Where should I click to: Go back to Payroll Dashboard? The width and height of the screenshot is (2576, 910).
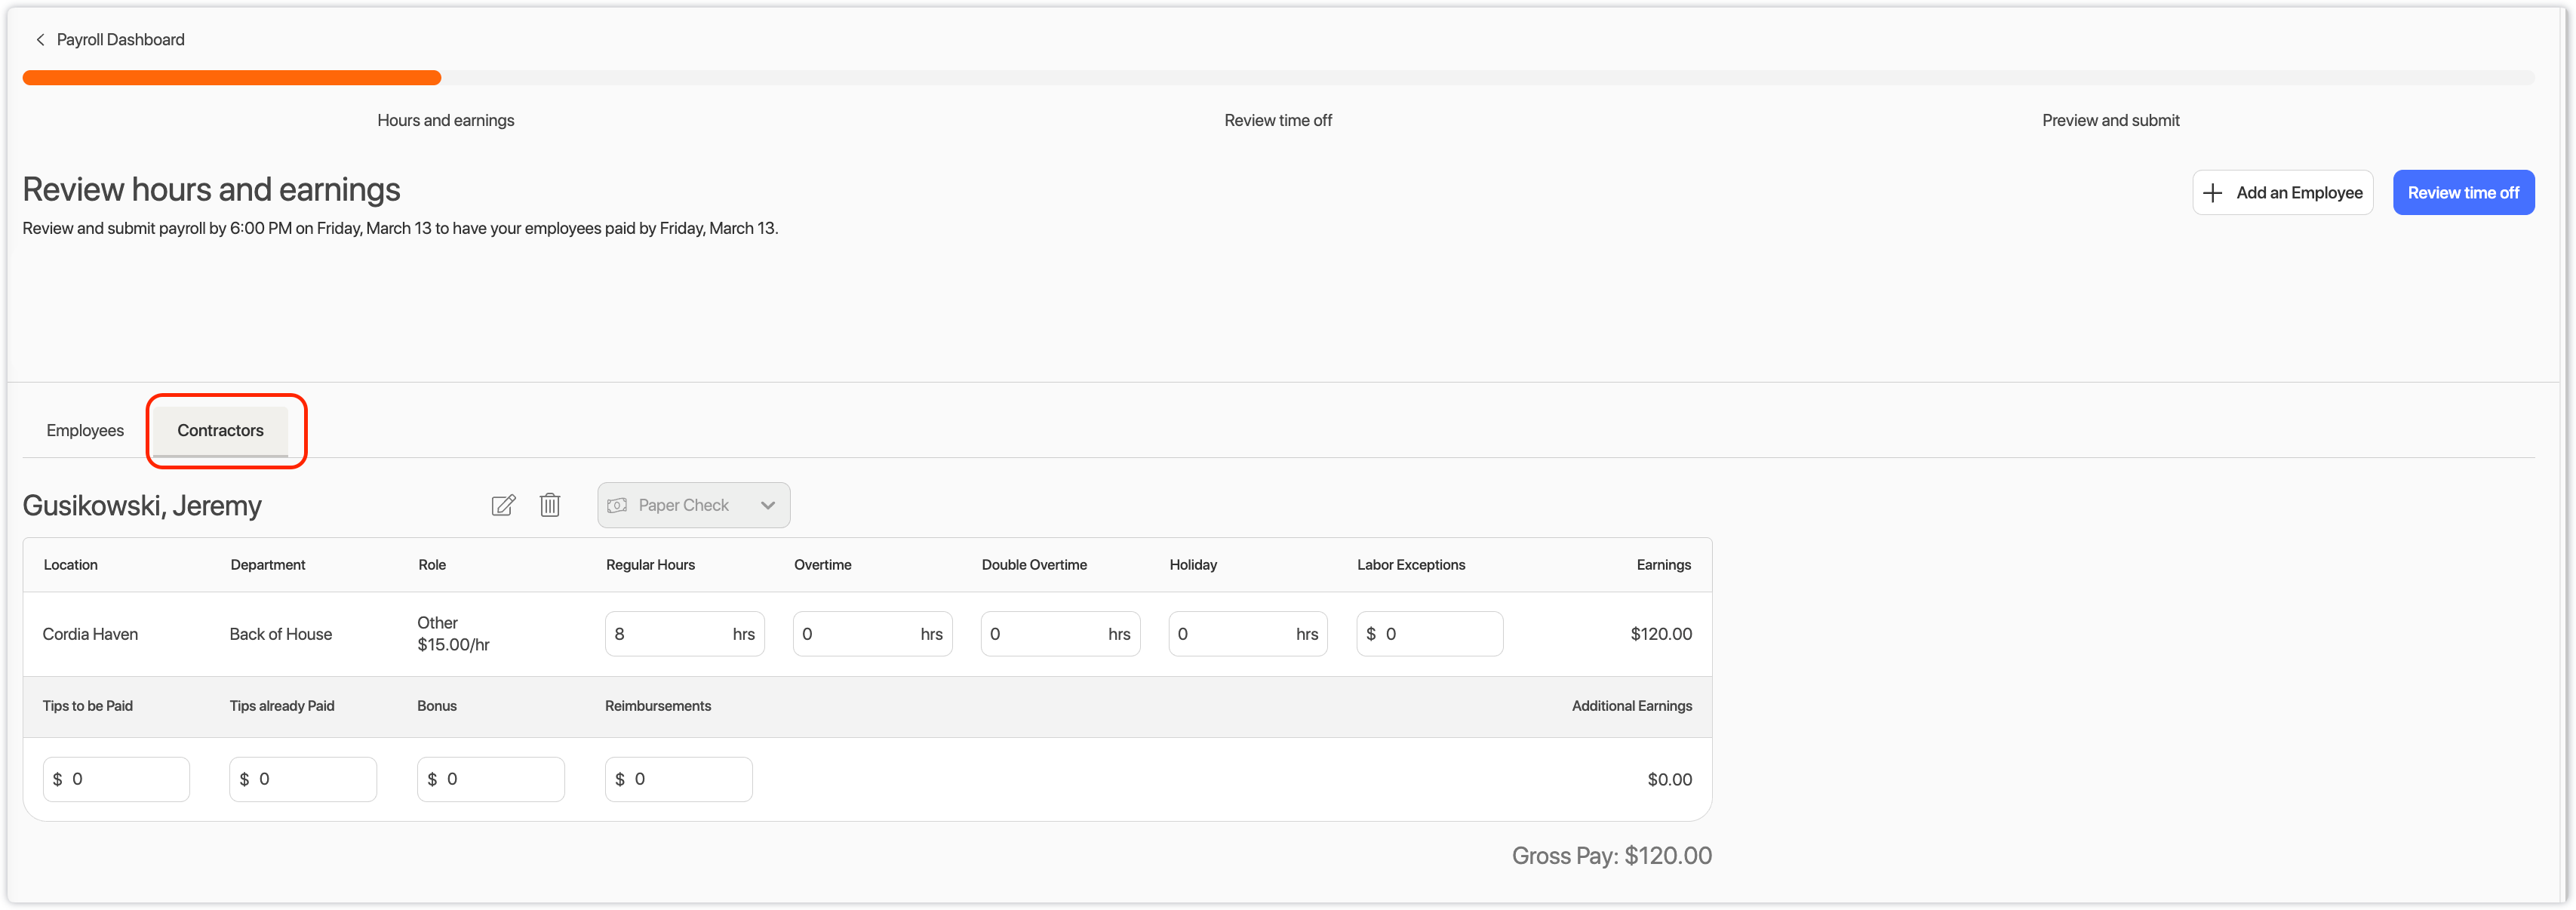click(x=120, y=40)
